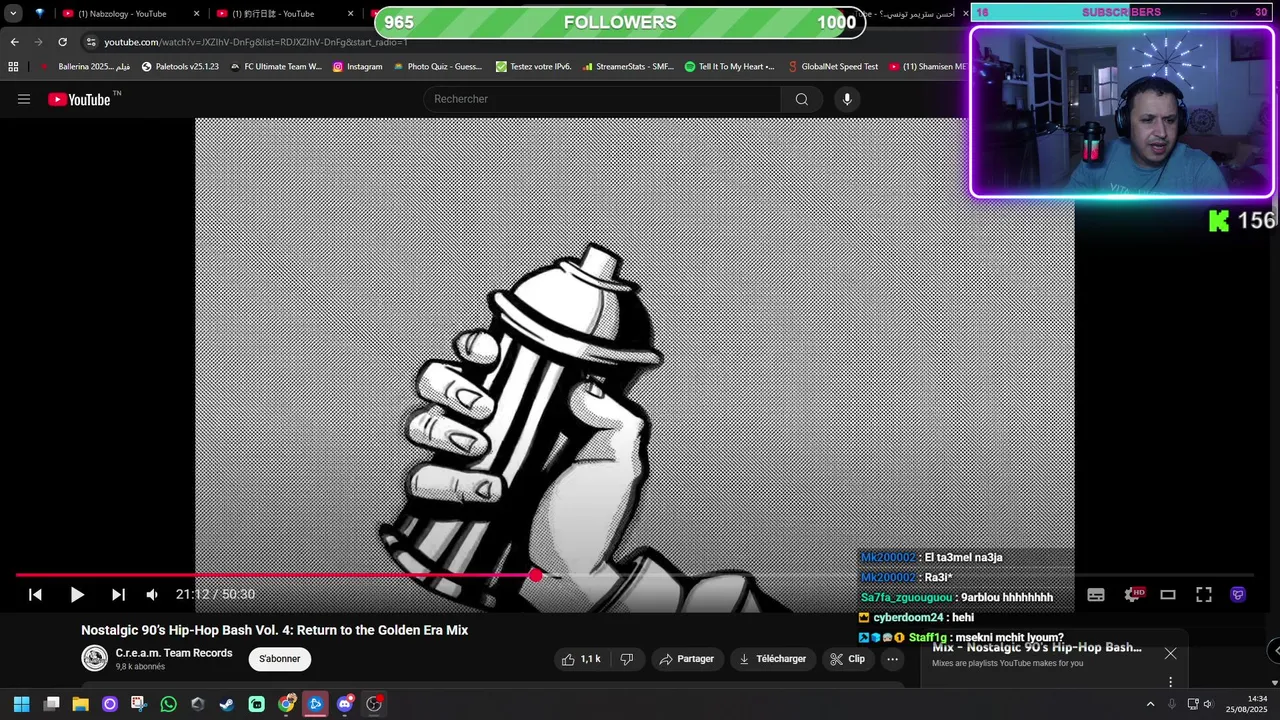1280x720 pixels.
Task: Open Google Chrome from the taskbar
Action: tap(286, 704)
